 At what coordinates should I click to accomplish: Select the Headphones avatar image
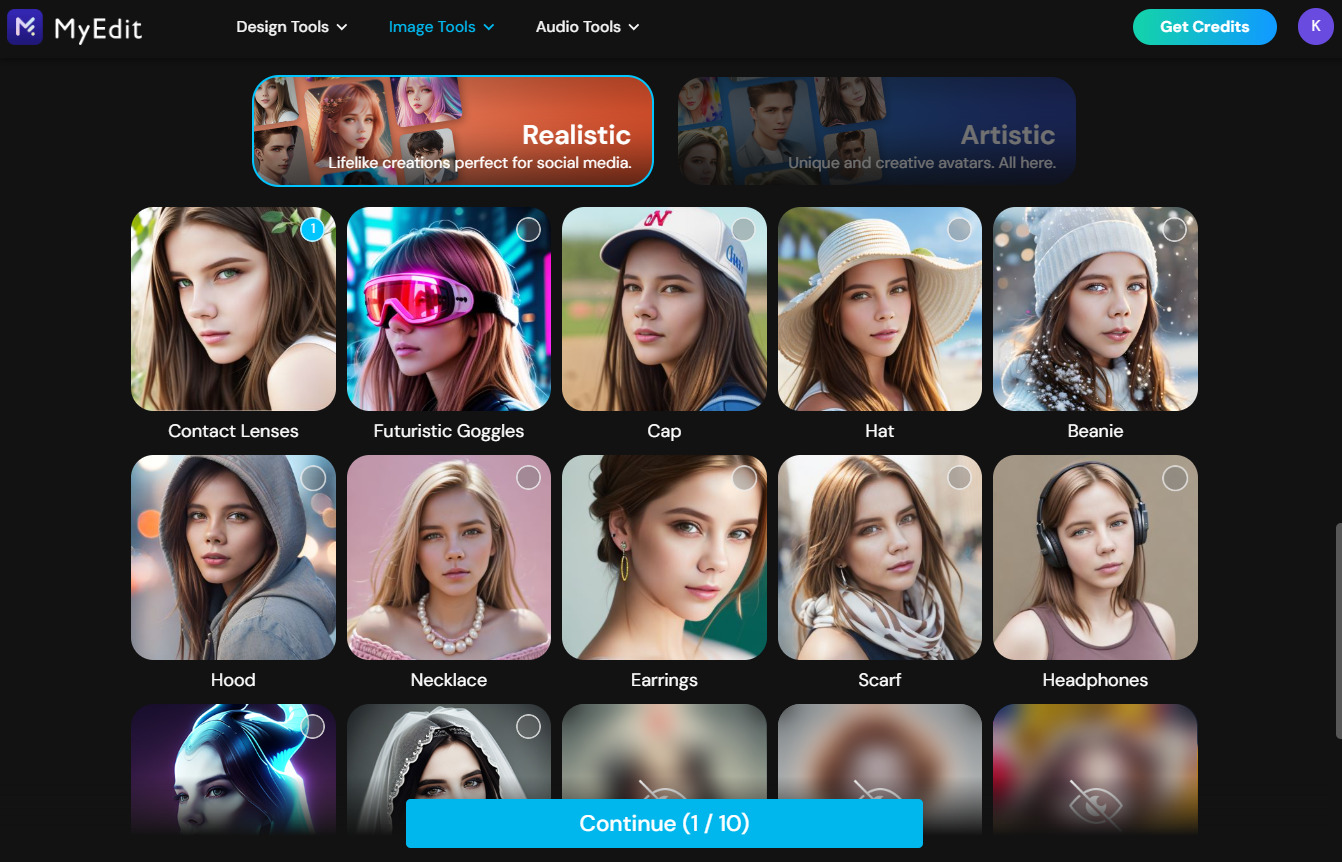pos(1095,558)
